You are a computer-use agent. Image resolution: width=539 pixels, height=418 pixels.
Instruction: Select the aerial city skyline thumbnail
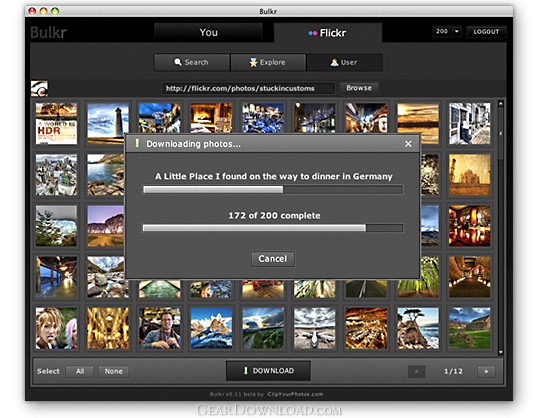tap(56, 175)
